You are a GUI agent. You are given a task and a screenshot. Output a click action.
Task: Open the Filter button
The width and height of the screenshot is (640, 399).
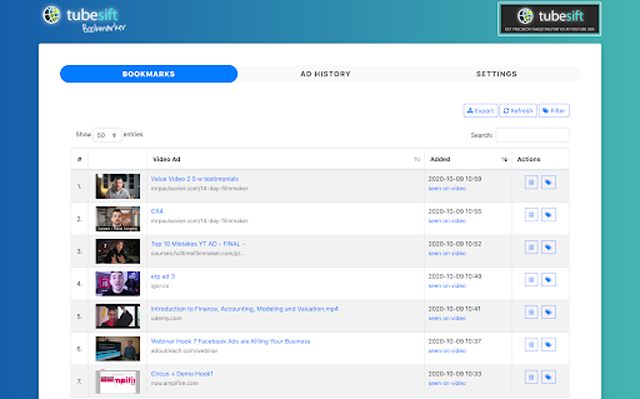(x=554, y=111)
